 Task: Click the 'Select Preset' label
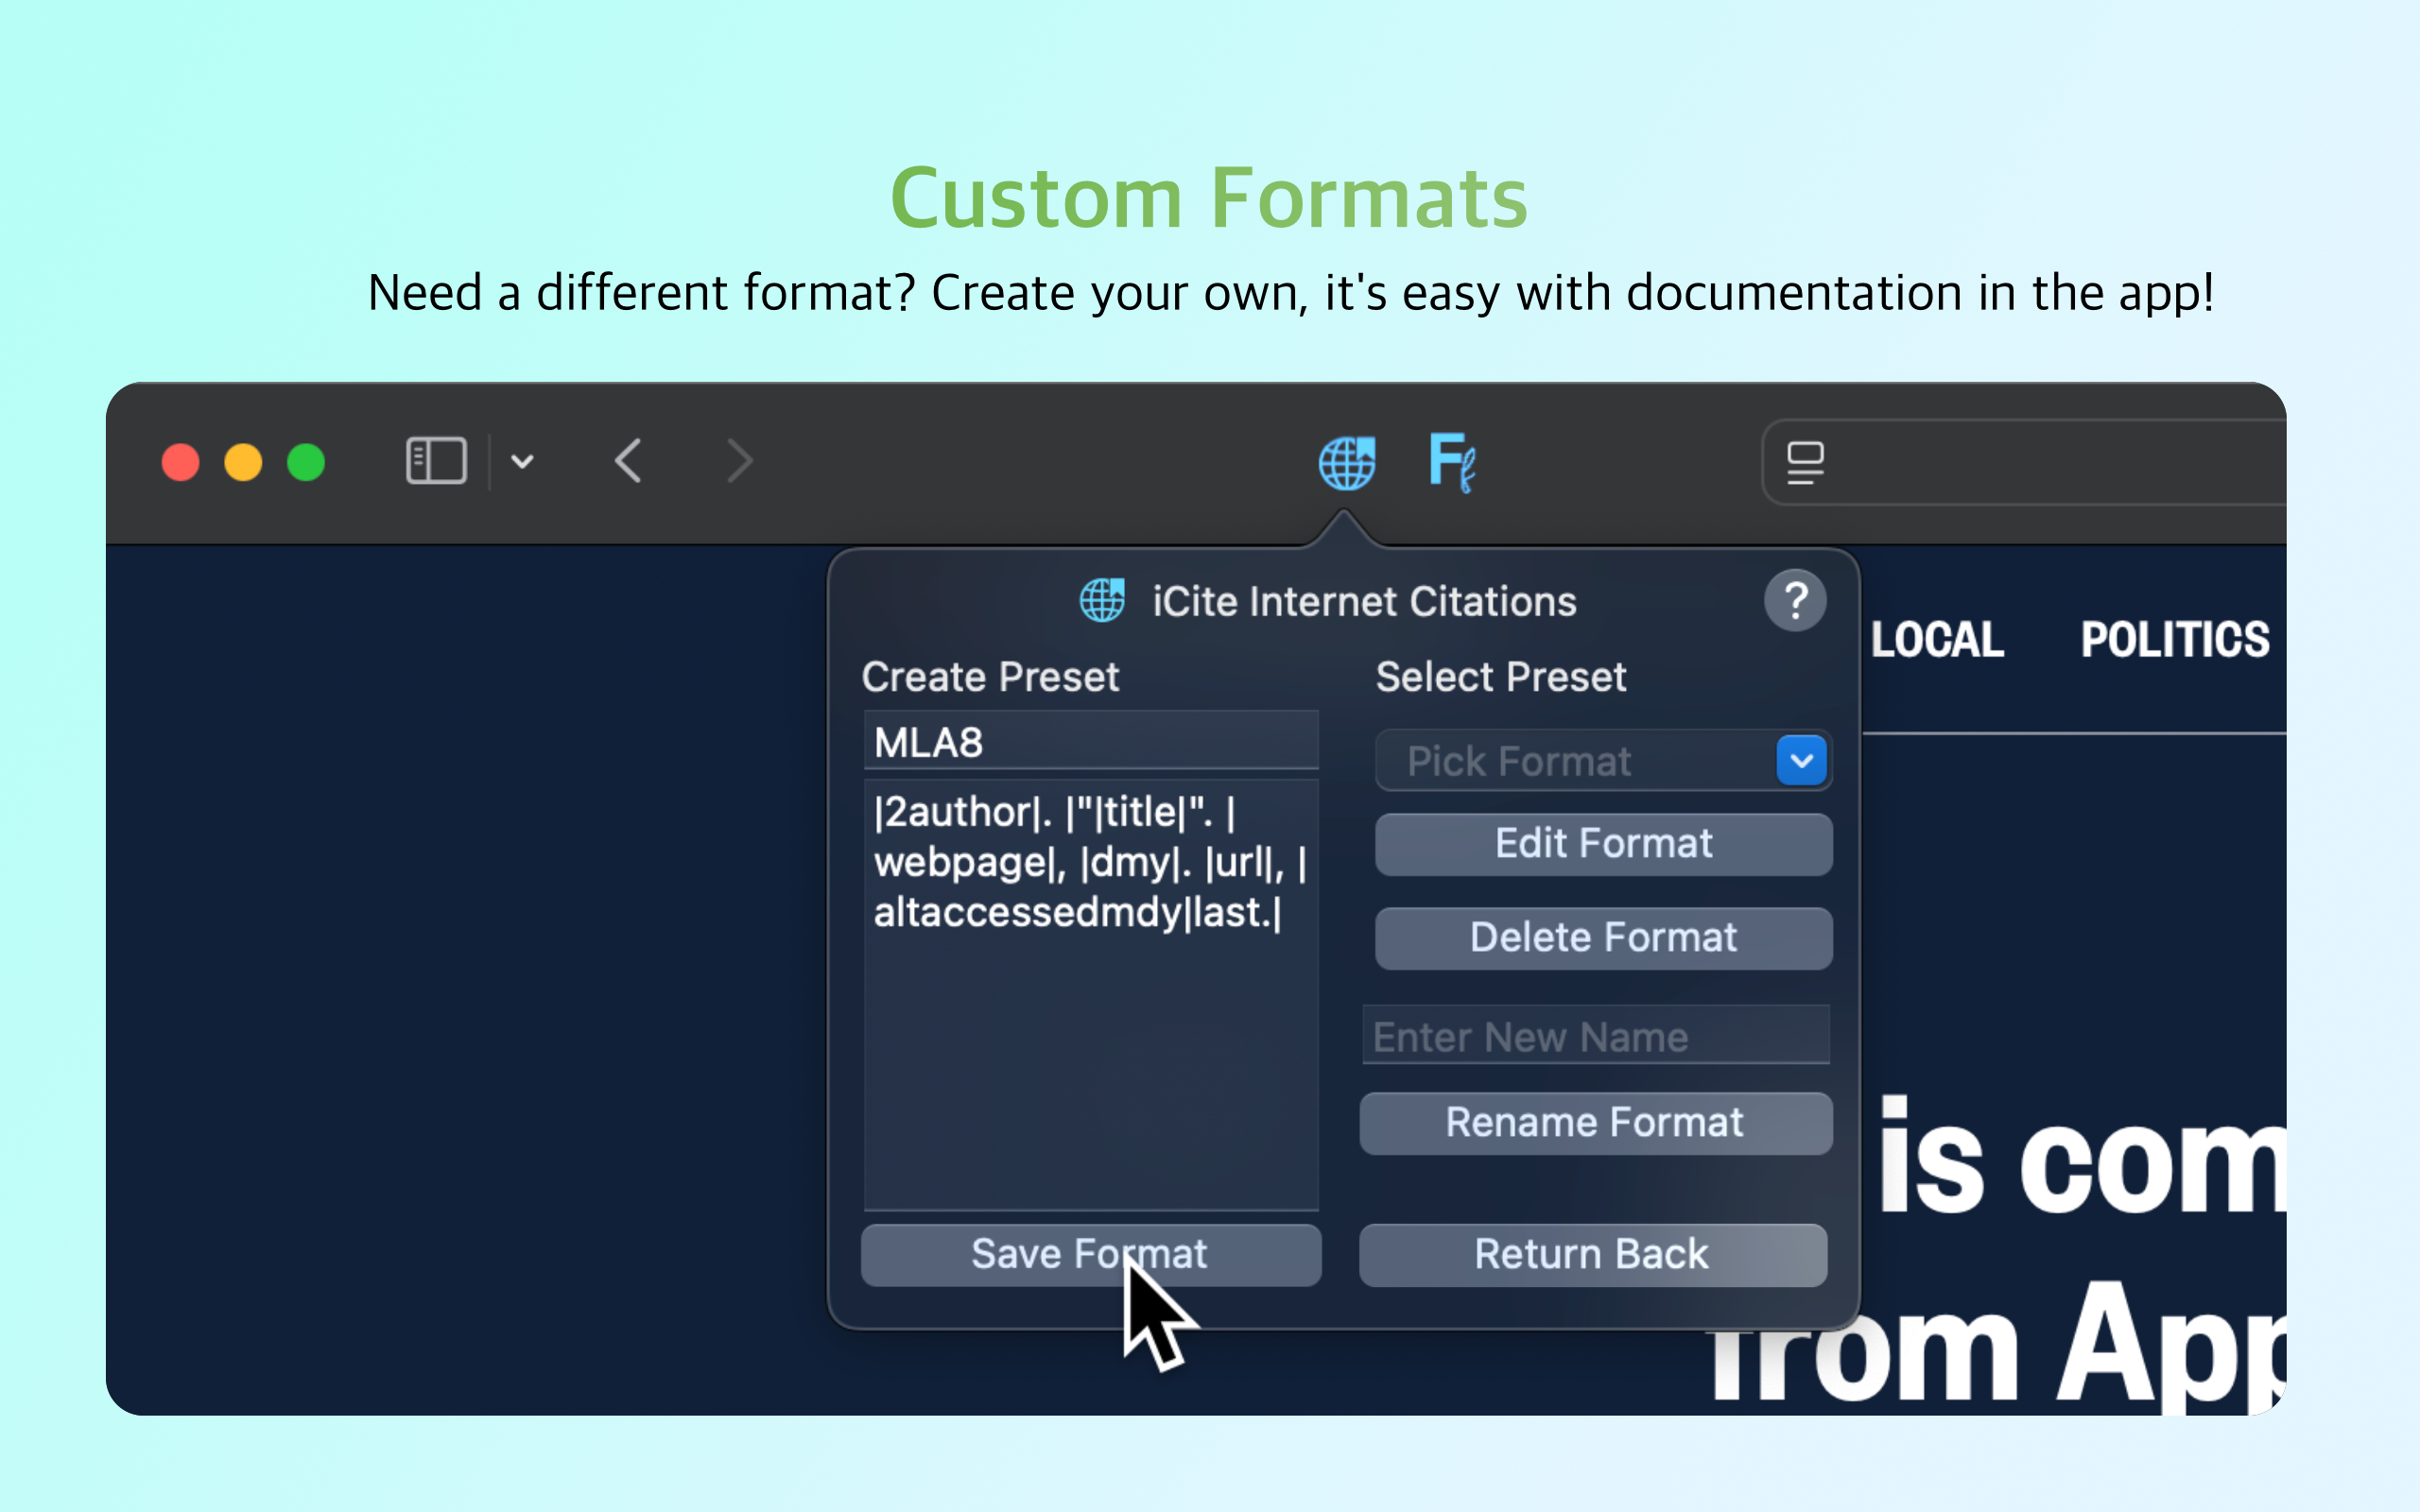(x=1501, y=677)
